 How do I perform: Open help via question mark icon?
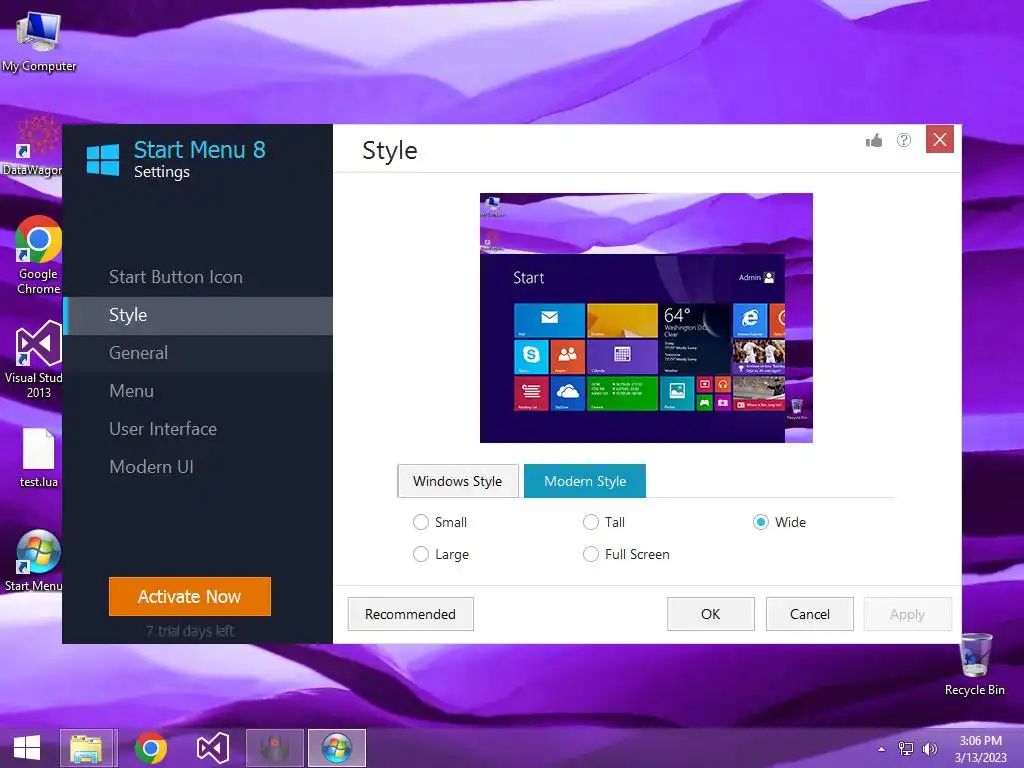[x=904, y=140]
